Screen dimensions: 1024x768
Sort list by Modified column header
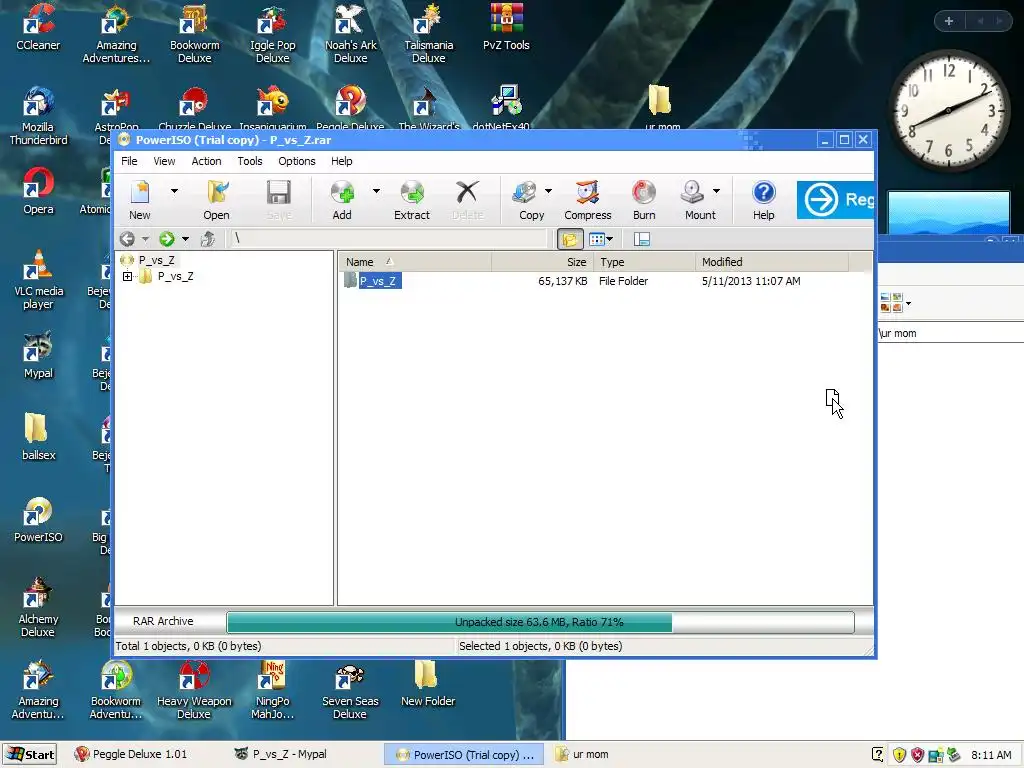[772, 262]
